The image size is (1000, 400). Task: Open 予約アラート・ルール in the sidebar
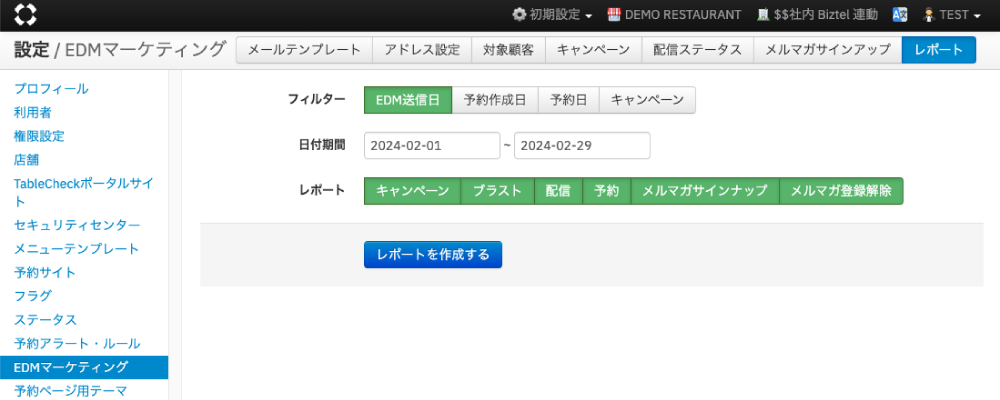[77, 343]
